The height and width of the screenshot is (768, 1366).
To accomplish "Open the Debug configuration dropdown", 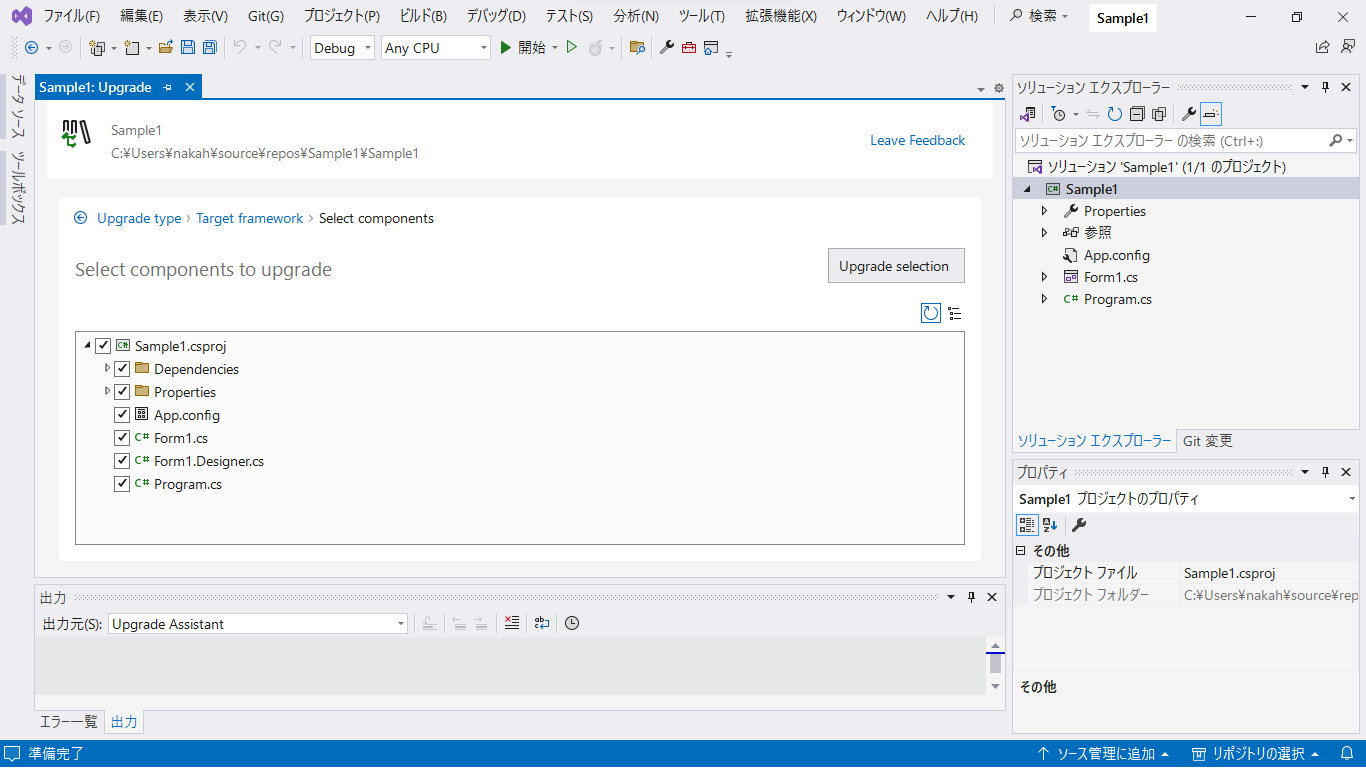I will [x=342, y=48].
